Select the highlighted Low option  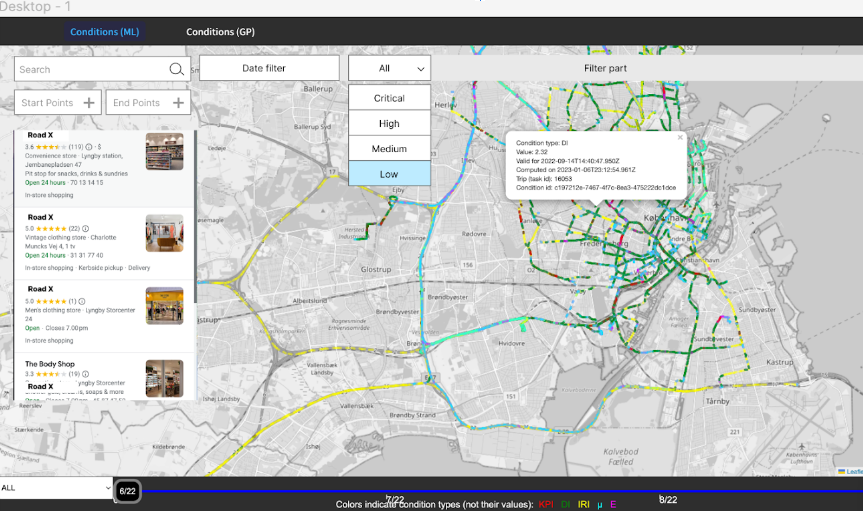[389, 174]
